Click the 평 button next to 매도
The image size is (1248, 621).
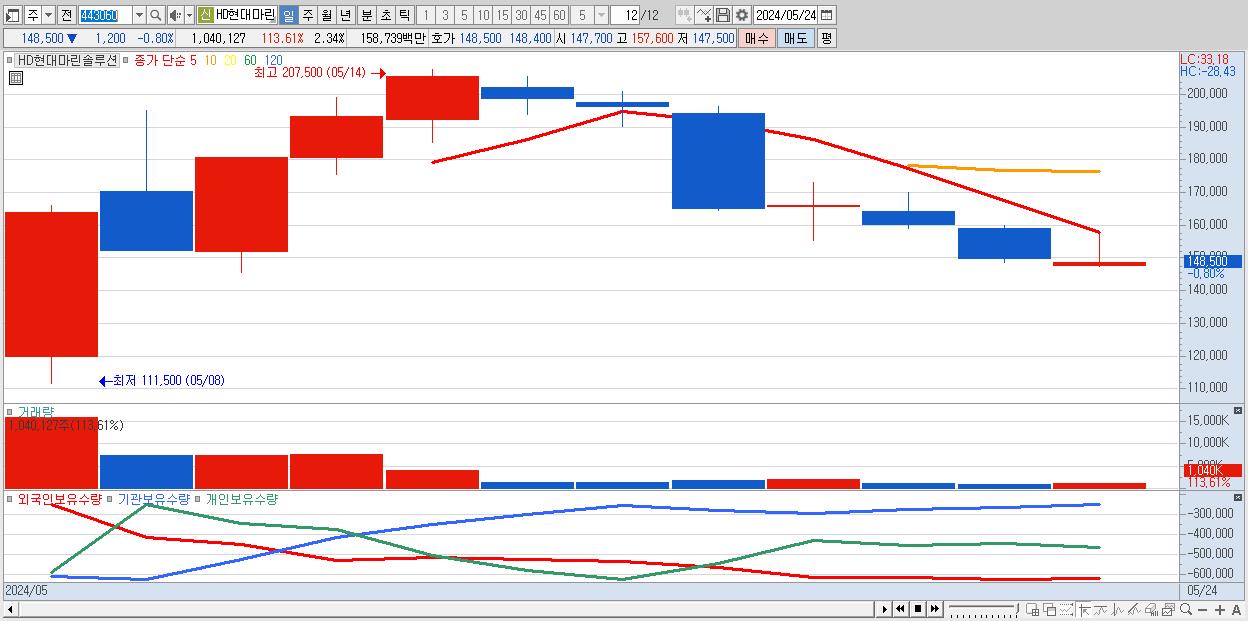826,38
